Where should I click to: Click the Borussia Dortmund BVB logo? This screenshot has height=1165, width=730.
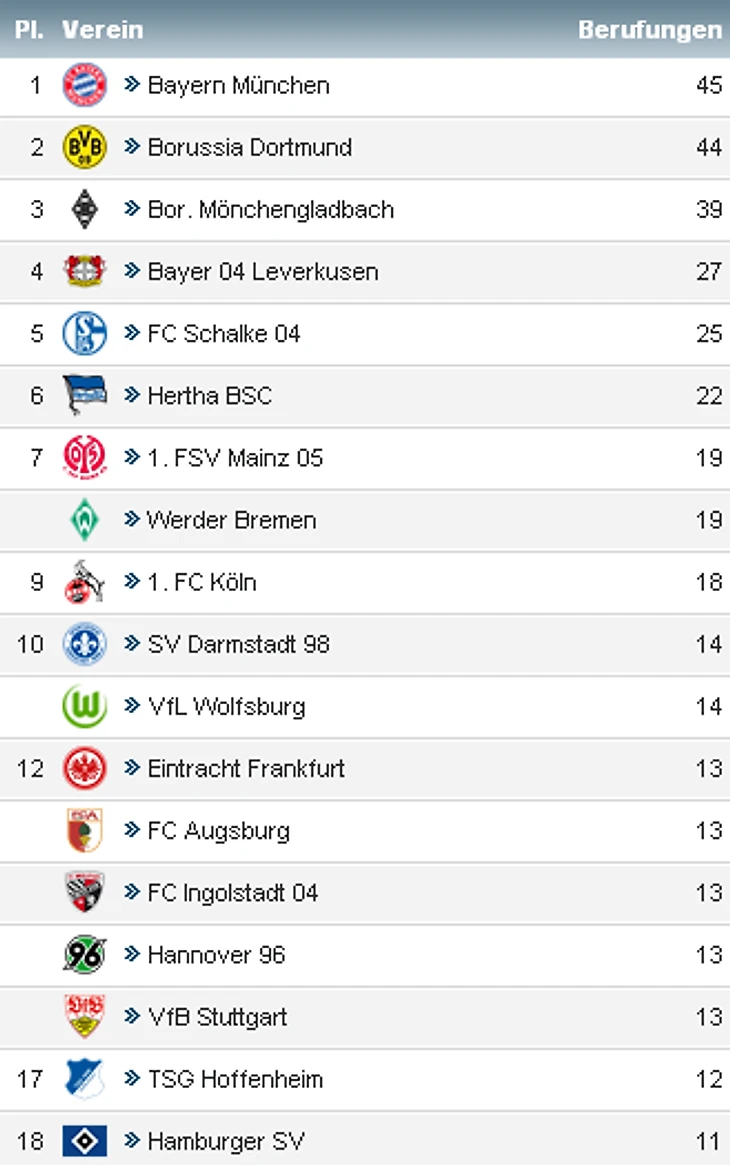pos(85,147)
